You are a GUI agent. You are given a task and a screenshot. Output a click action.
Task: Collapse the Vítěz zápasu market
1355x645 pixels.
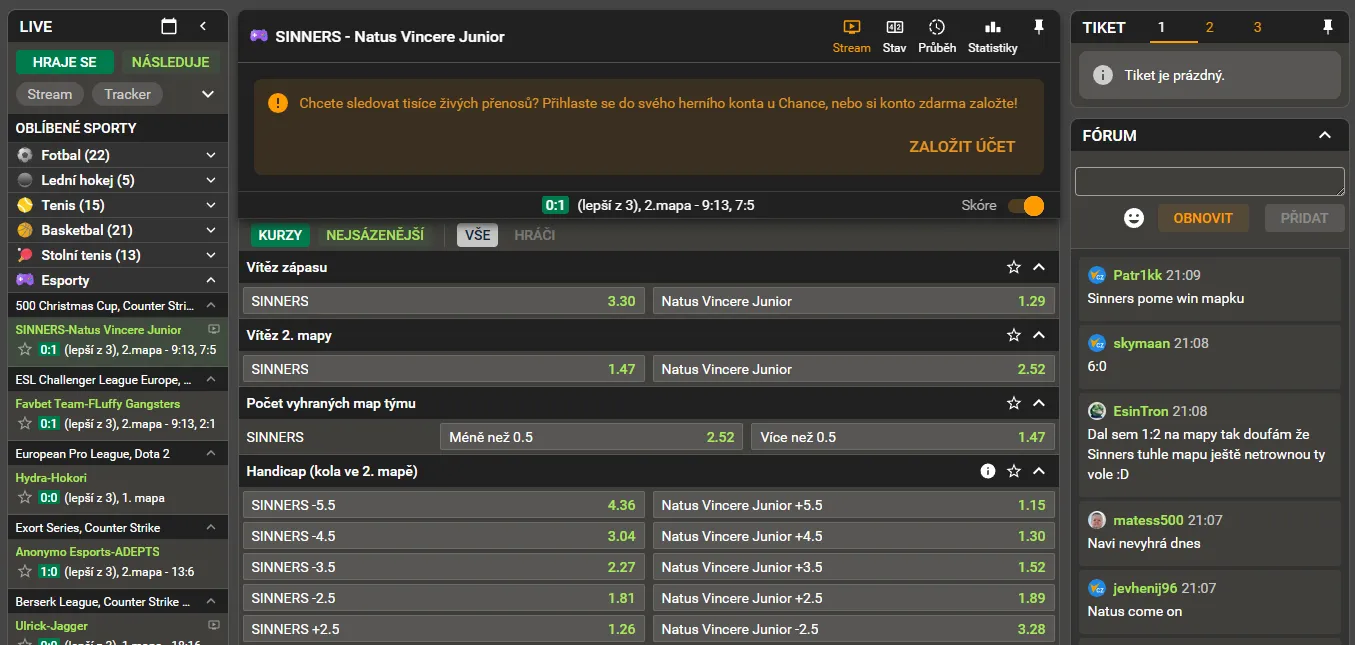click(1039, 267)
